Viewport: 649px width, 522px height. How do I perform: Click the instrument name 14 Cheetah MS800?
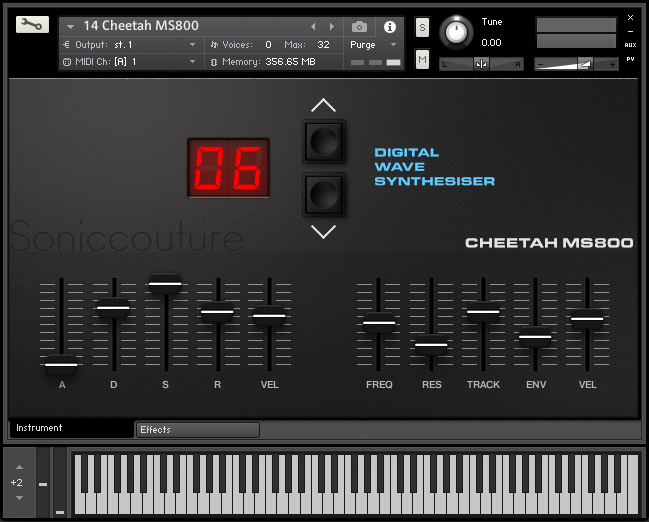141,26
